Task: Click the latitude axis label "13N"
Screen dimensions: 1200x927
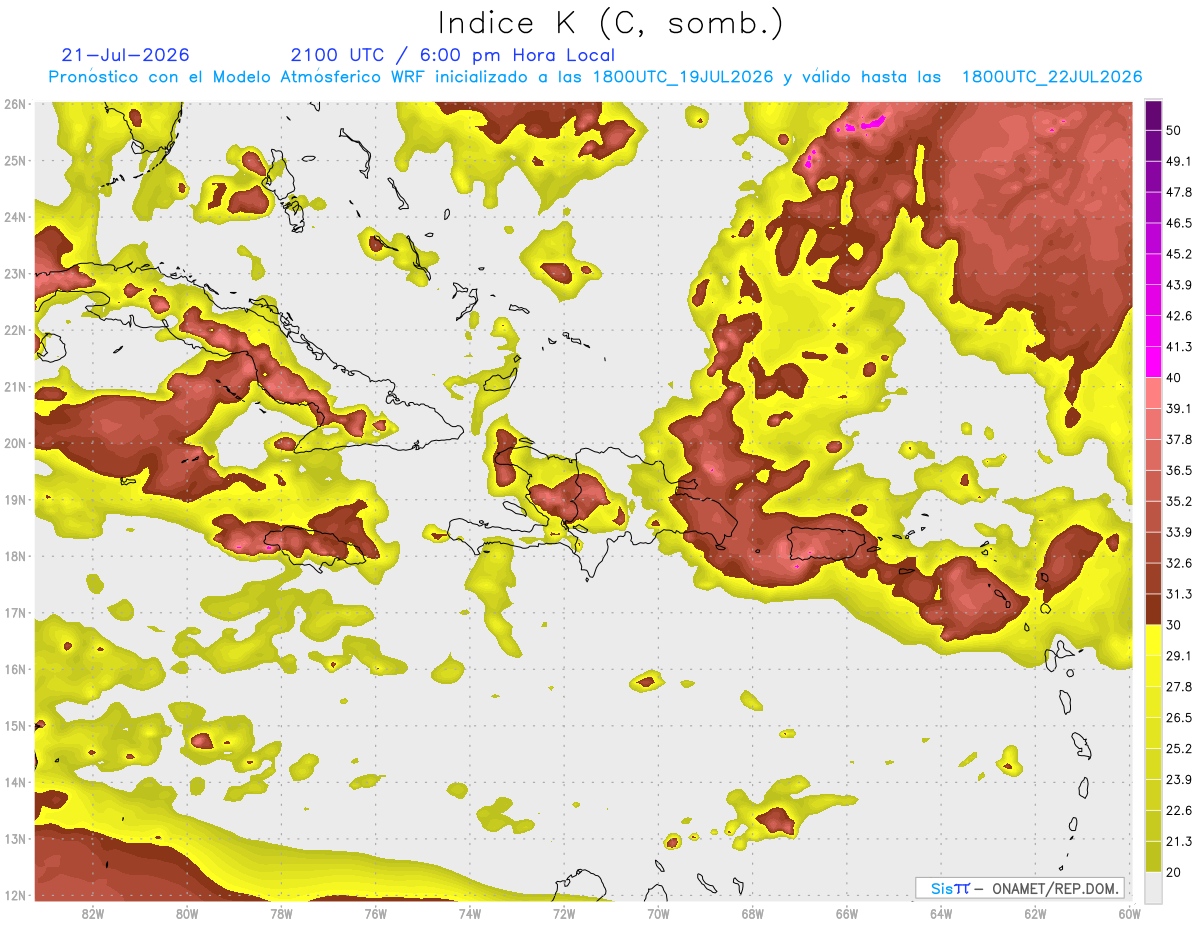Action: coord(15,838)
